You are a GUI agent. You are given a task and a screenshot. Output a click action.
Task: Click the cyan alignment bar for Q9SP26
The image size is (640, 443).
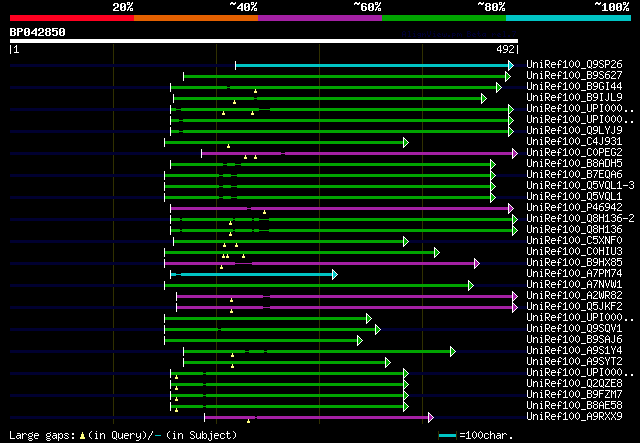pyautogui.click(x=372, y=65)
